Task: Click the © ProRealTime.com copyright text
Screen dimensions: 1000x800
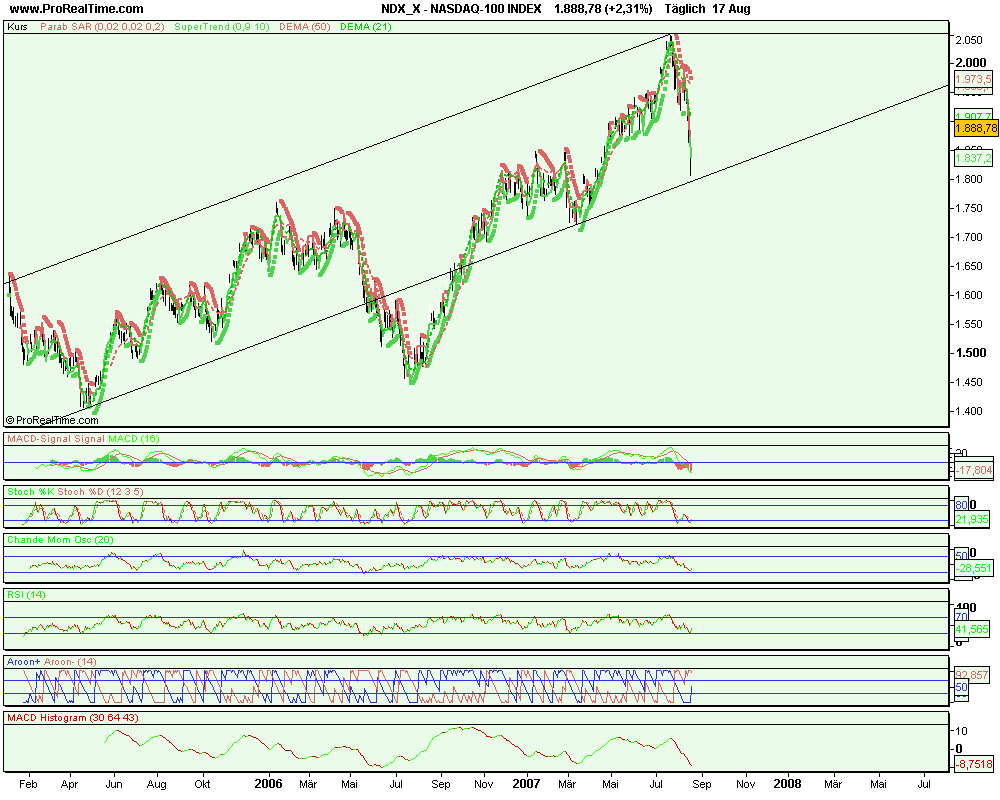Action: pyautogui.click(x=52, y=420)
